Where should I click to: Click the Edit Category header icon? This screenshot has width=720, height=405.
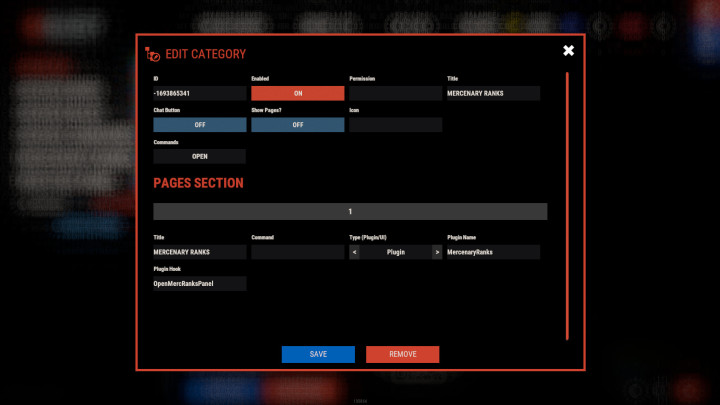(152, 54)
